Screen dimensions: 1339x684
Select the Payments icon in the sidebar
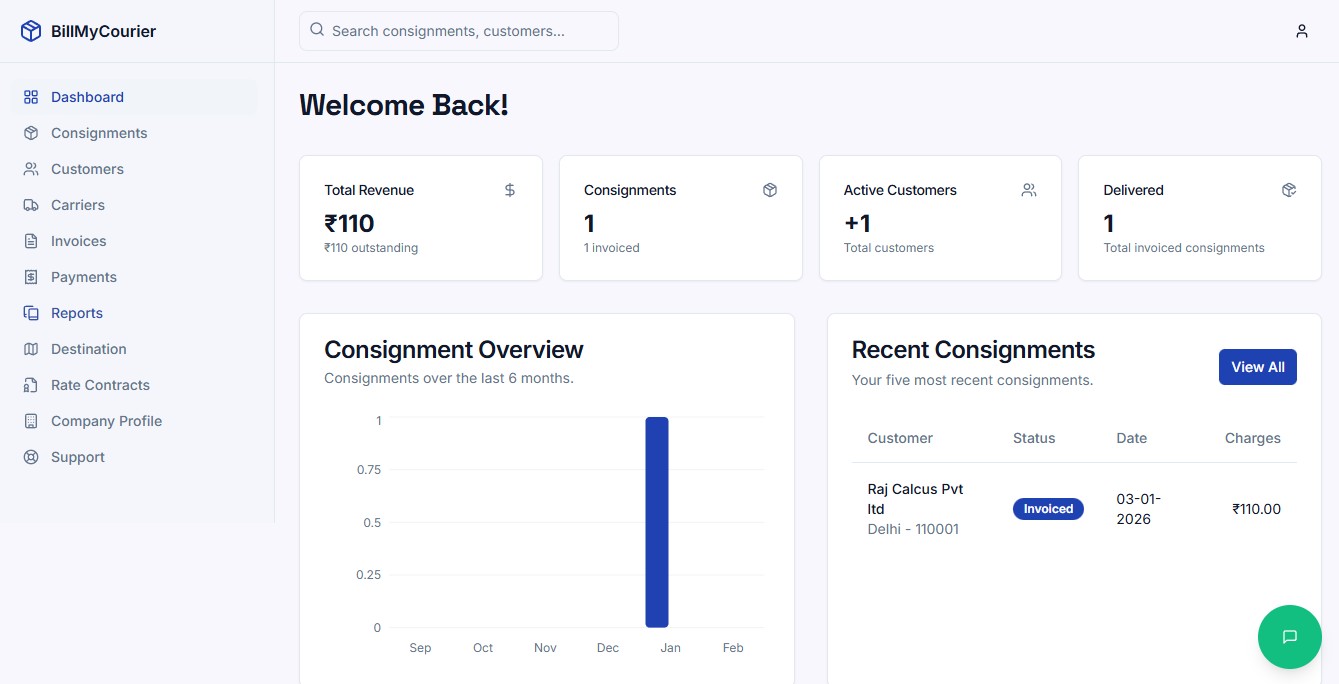pos(31,277)
